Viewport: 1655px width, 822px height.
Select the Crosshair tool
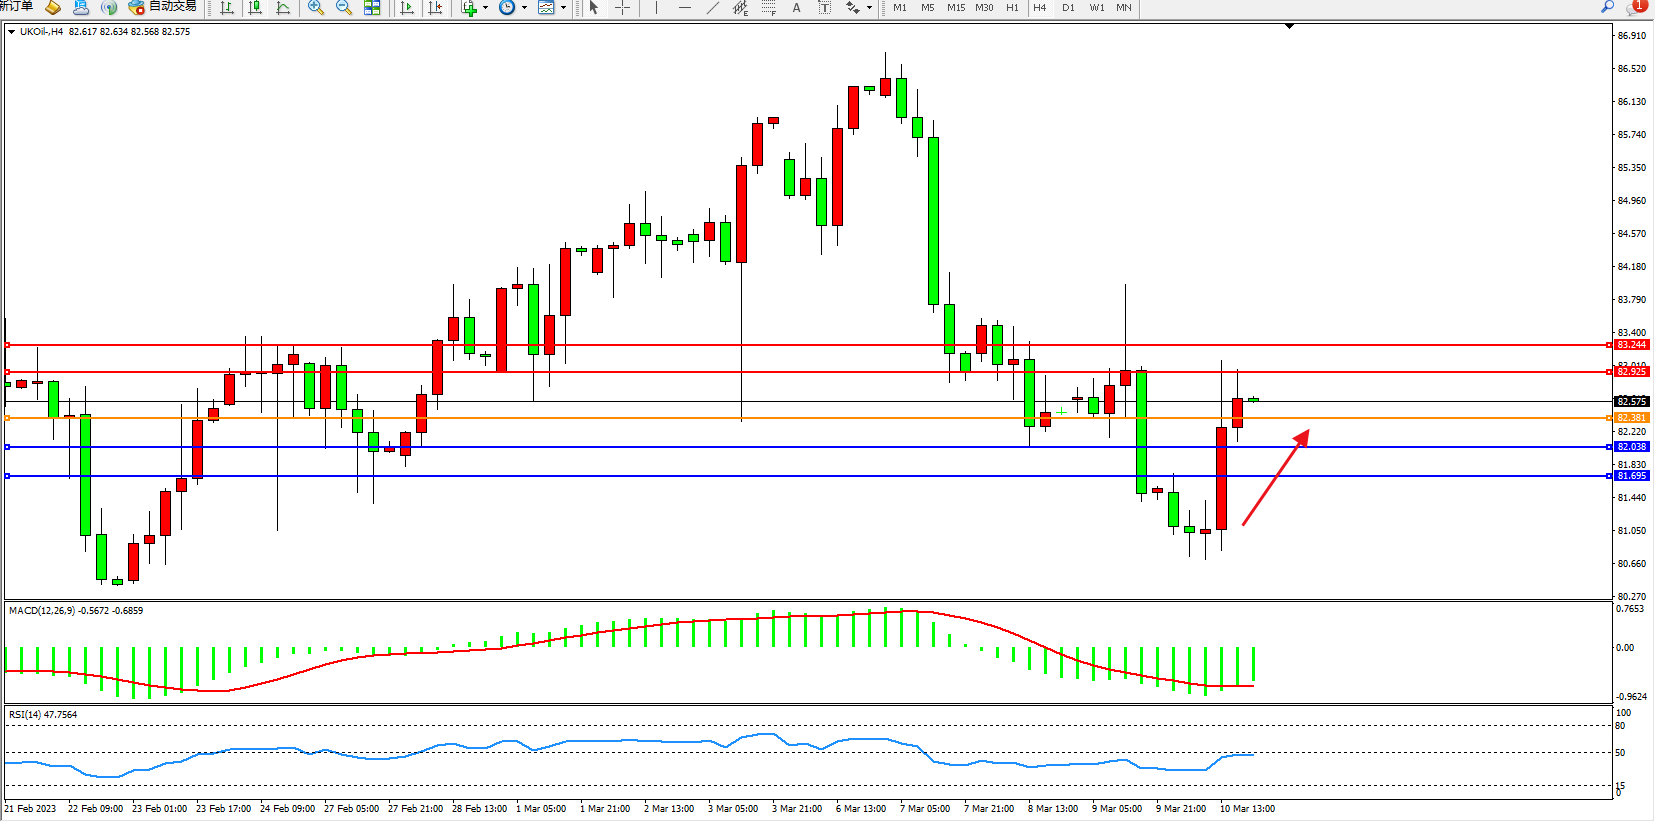coord(622,8)
